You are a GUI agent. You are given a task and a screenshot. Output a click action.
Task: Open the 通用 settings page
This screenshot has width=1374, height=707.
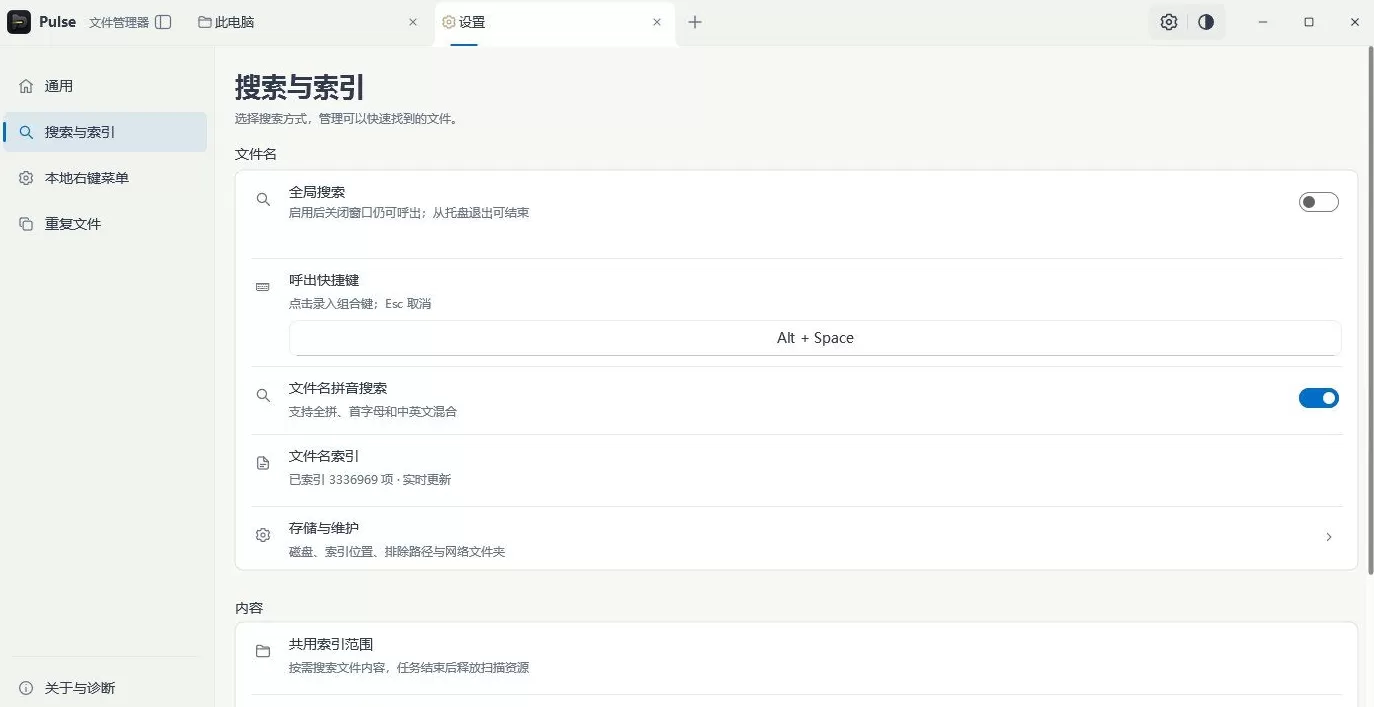click(105, 86)
